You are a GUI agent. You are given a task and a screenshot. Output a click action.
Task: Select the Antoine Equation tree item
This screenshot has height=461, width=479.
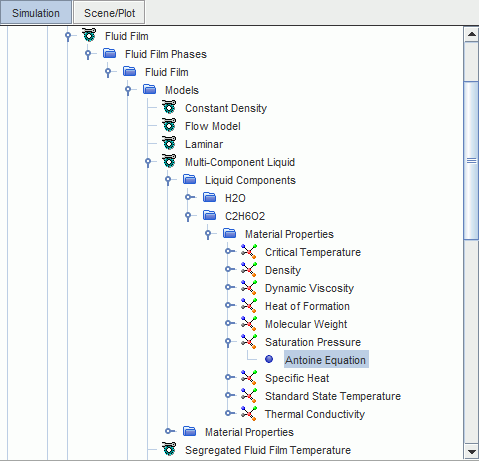click(x=326, y=359)
